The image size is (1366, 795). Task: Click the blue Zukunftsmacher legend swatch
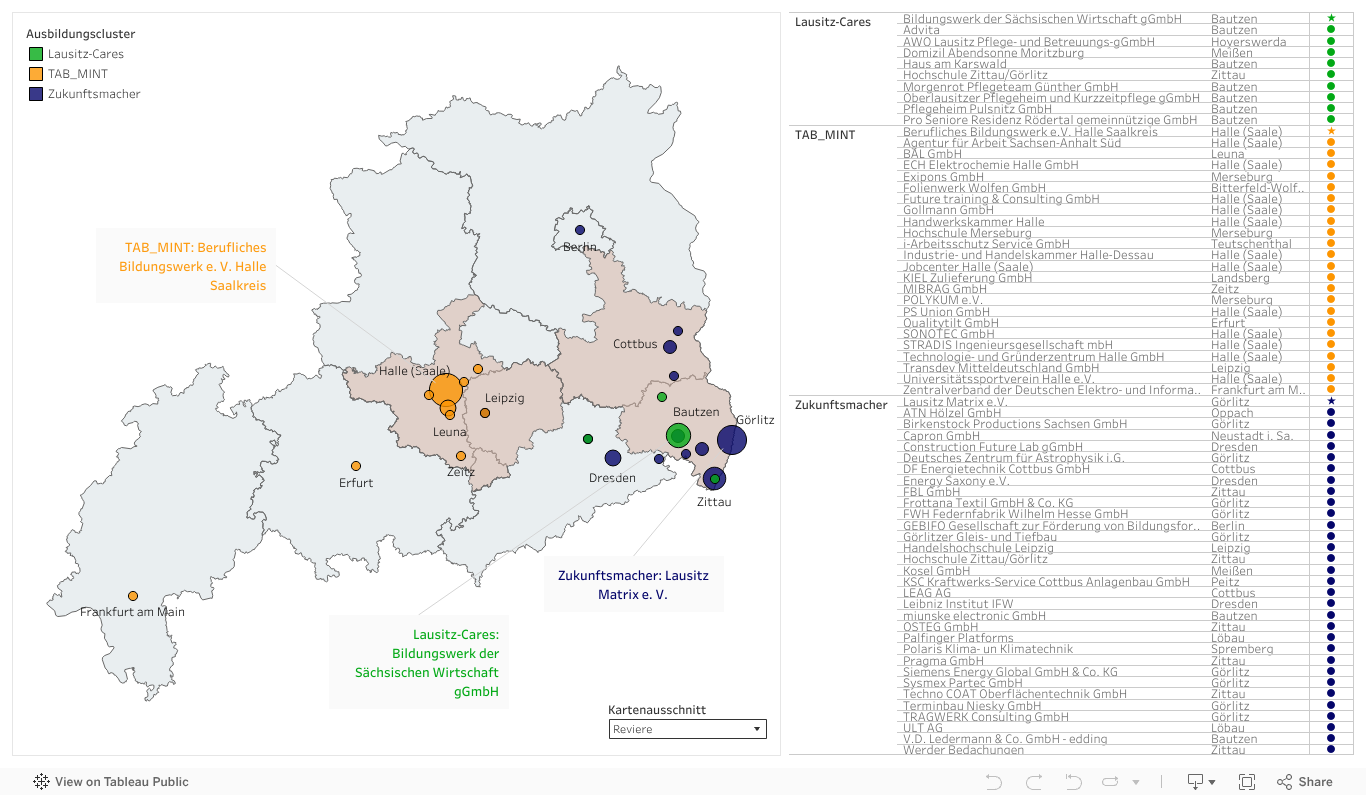(x=35, y=94)
